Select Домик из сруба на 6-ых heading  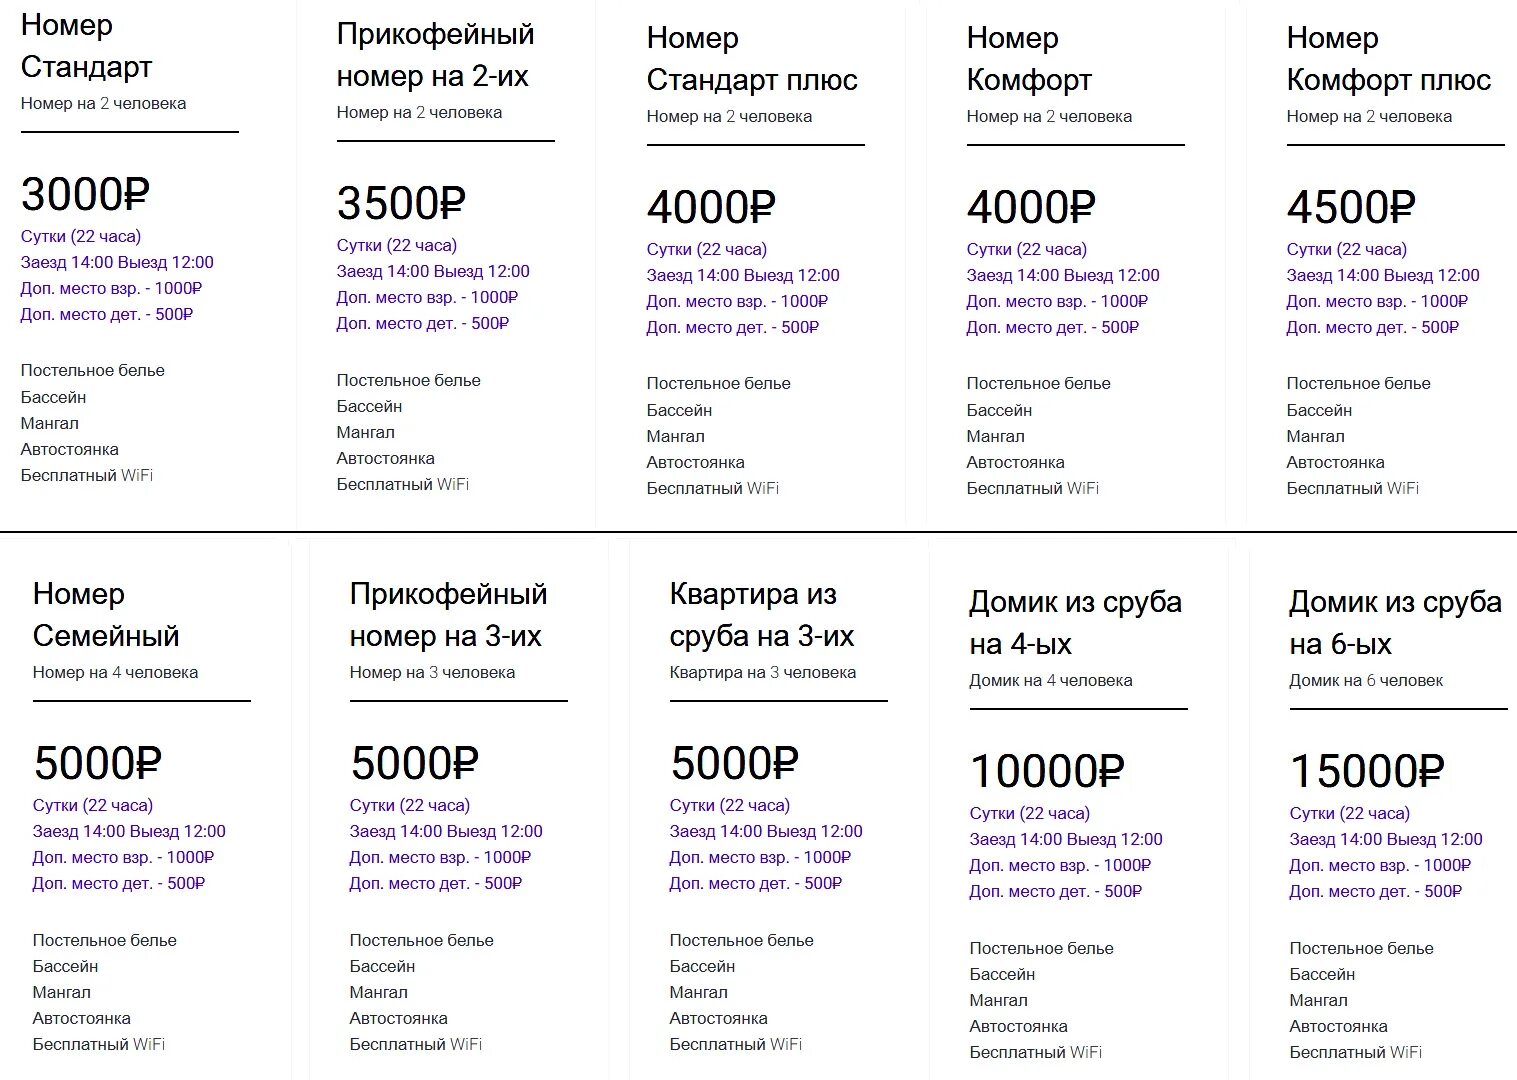1395,623
